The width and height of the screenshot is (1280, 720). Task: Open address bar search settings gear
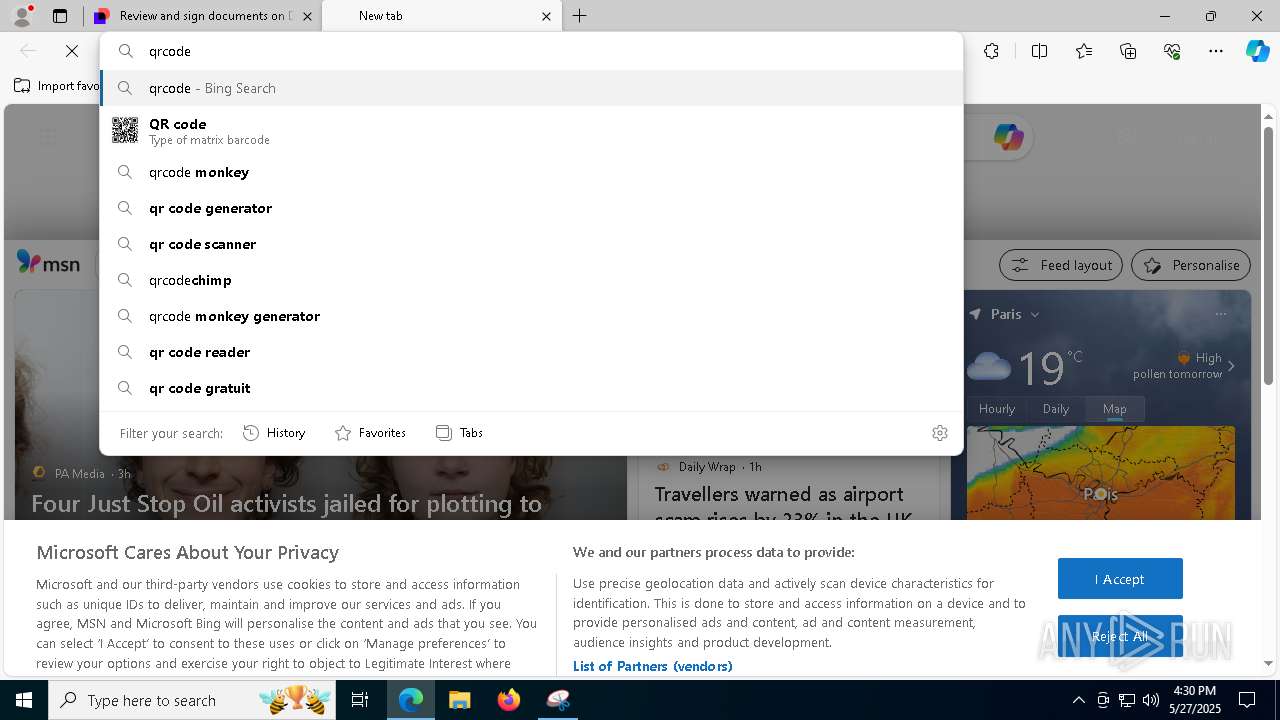(939, 433)
